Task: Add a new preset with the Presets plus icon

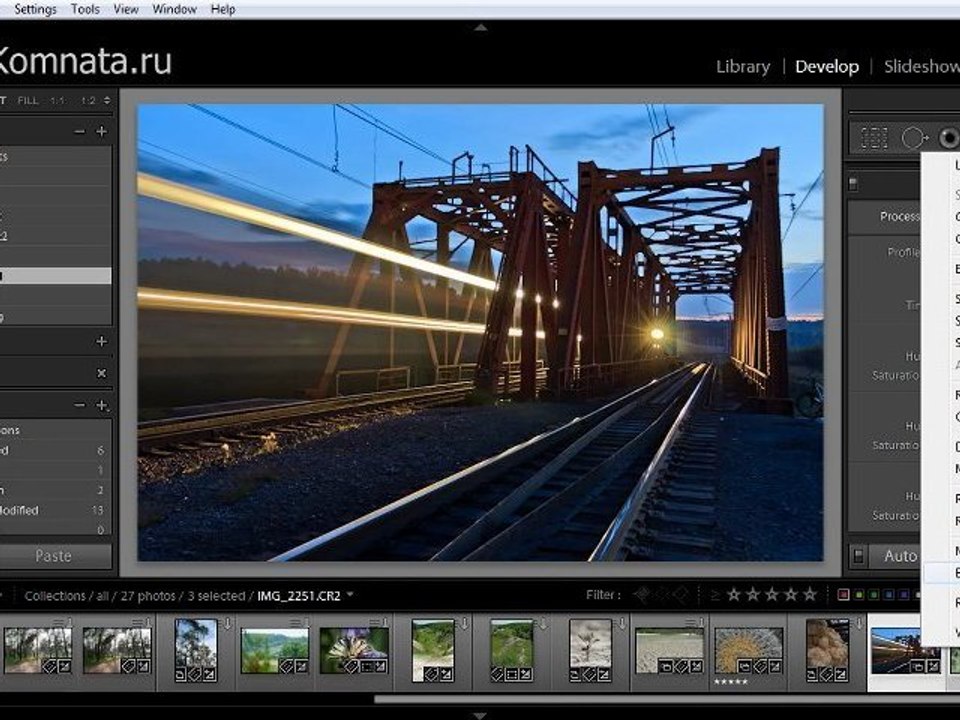Action: (102, 131)
